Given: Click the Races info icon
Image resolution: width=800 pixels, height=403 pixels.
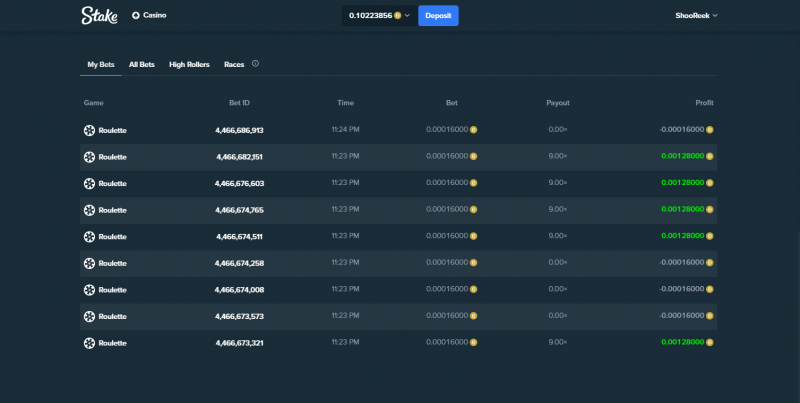Looking at the screenshot, I should point(255,64).
